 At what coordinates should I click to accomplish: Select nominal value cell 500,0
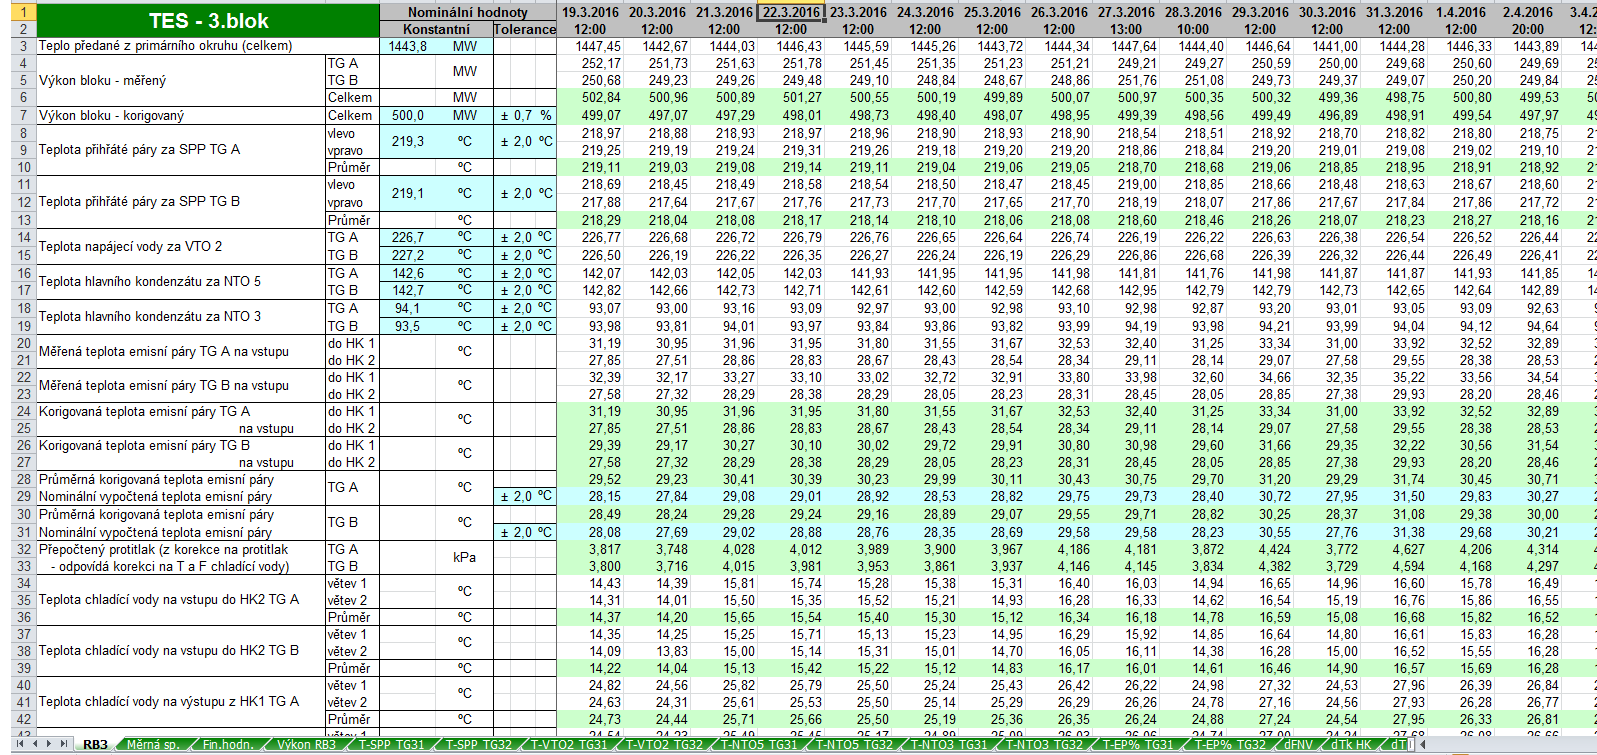coord(408,115)
